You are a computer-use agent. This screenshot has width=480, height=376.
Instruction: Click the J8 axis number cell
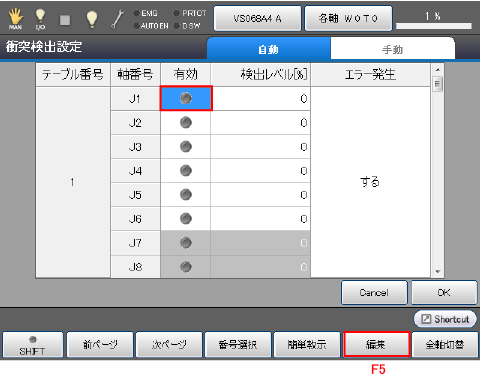pyautogui.click(x=135, y=267)
